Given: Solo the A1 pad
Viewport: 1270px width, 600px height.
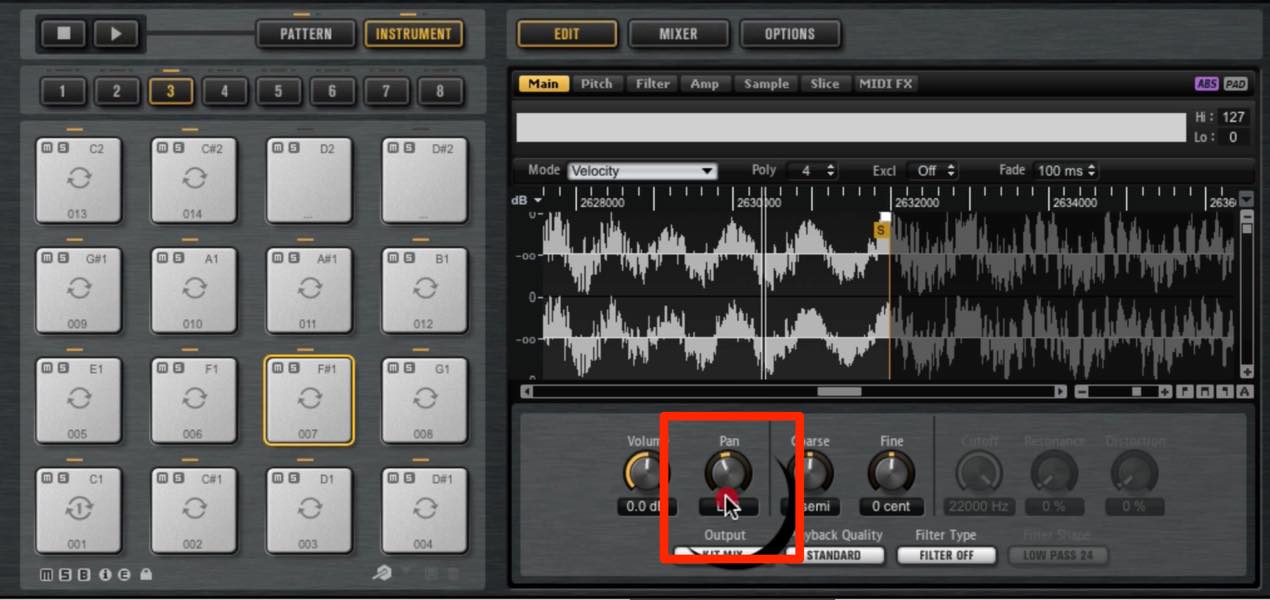Looking at the screenshot, I should pos(178,258).
